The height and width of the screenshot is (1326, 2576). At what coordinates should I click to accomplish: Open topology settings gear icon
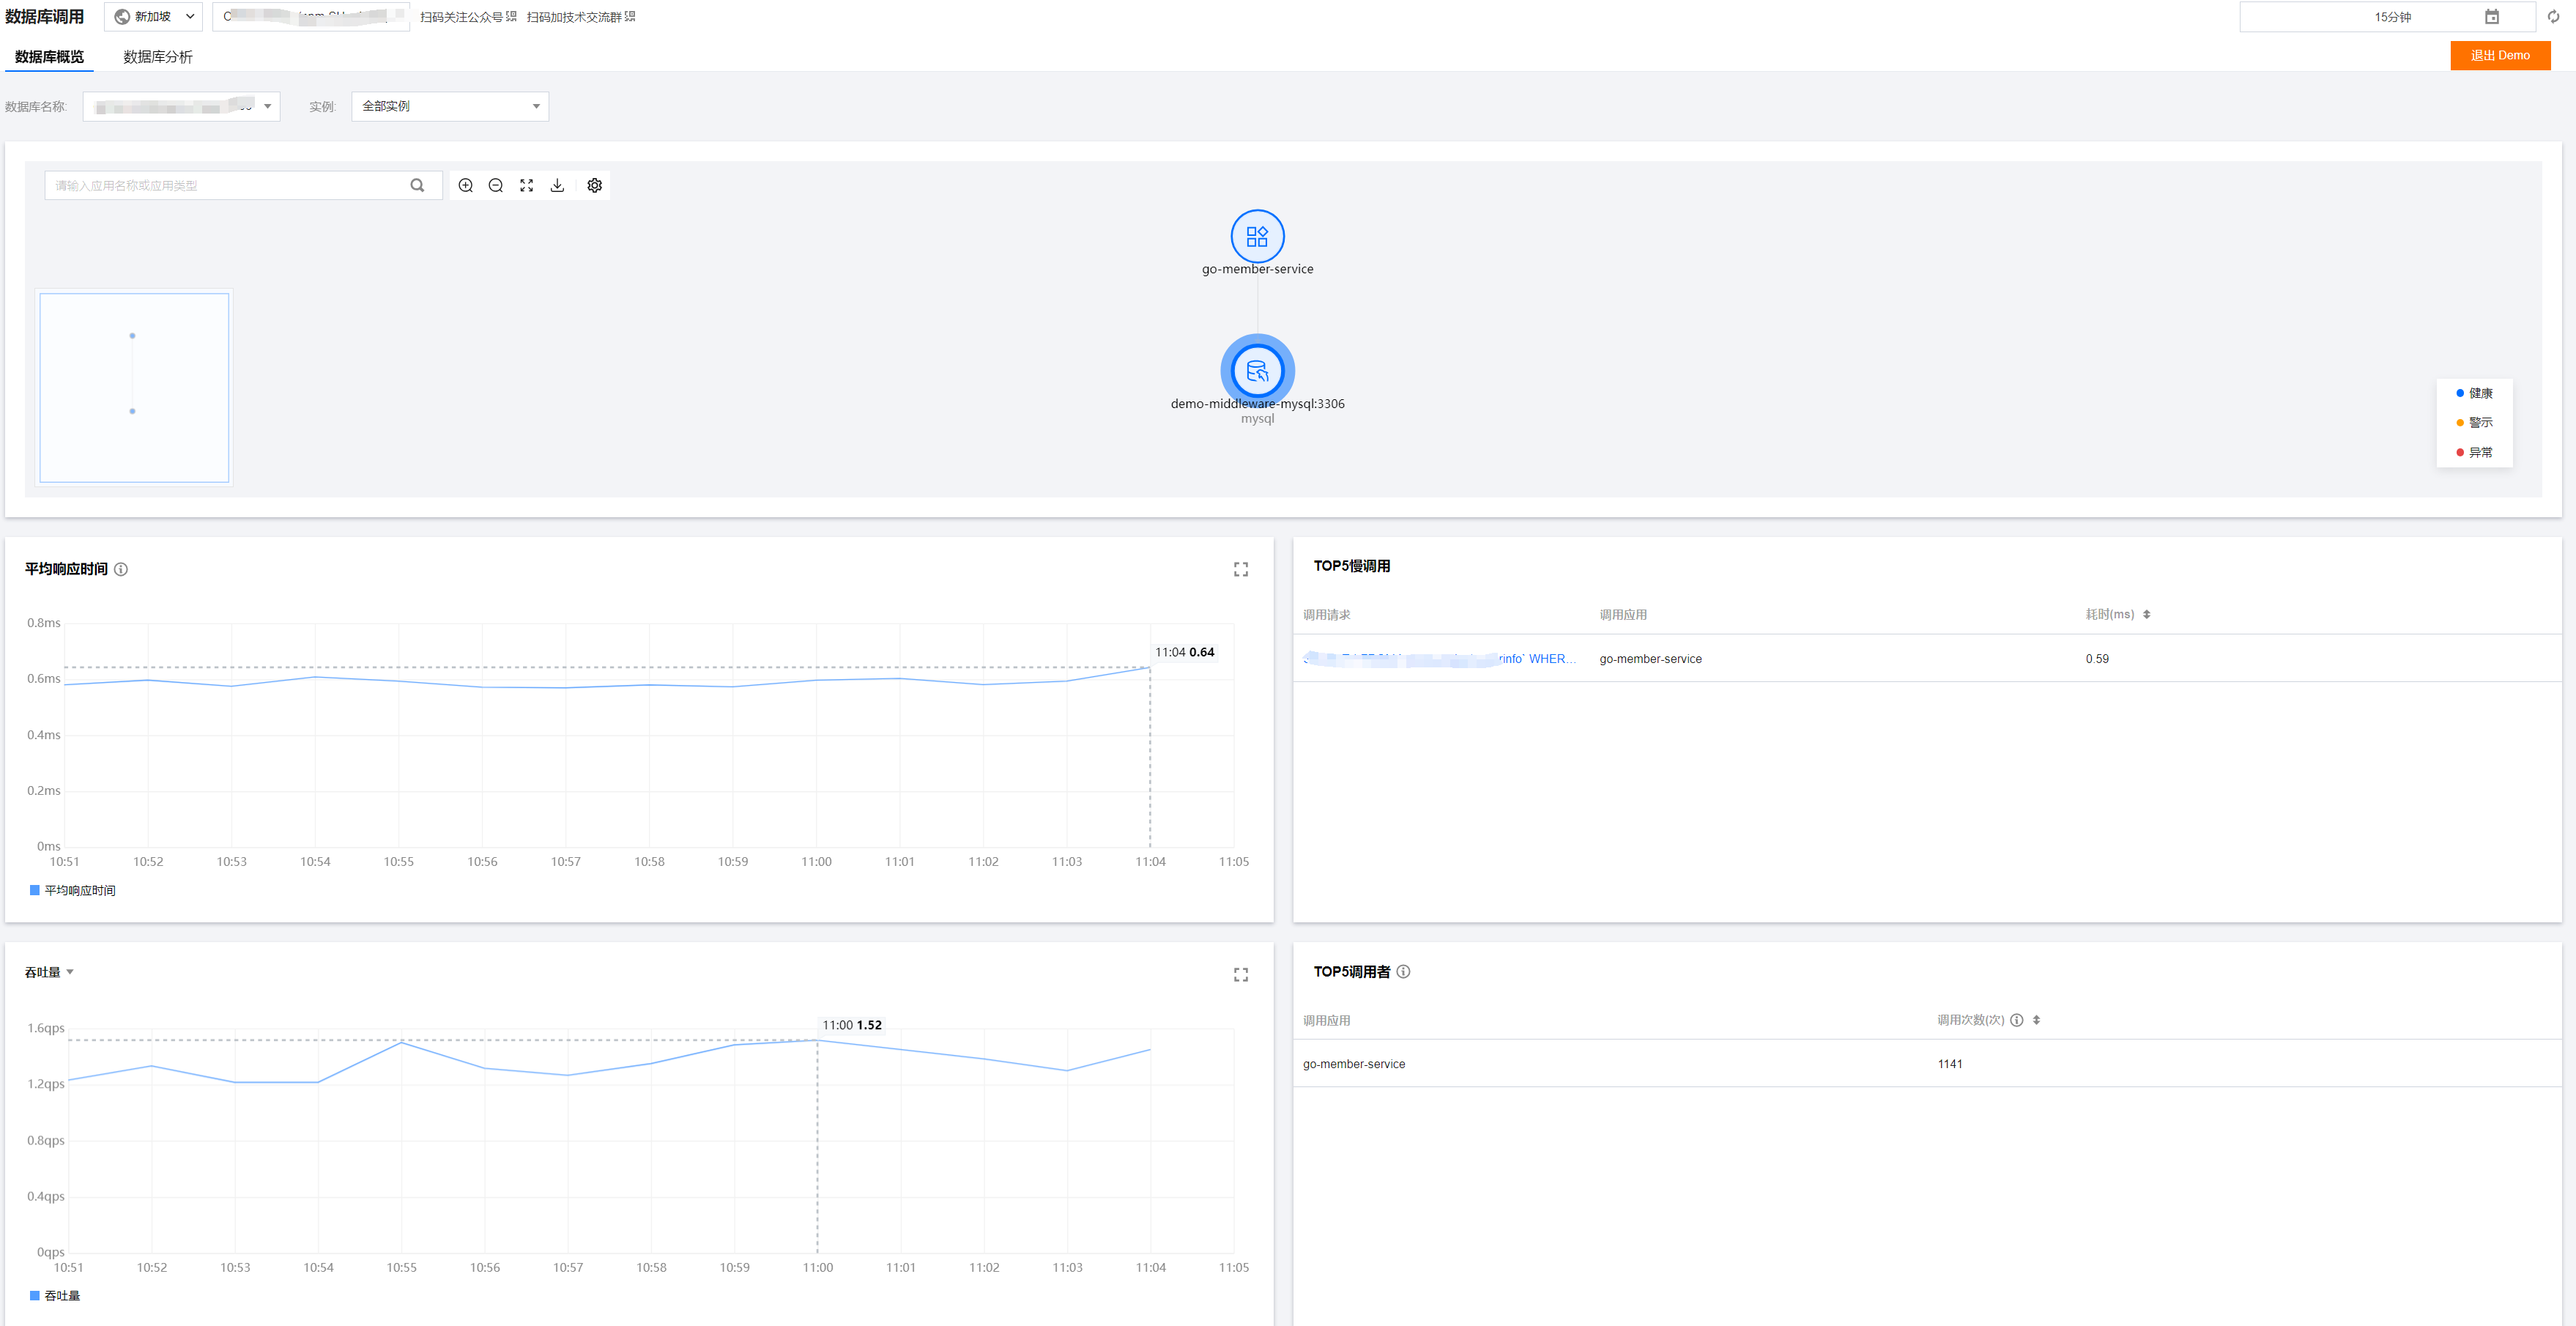pos(595,185)
